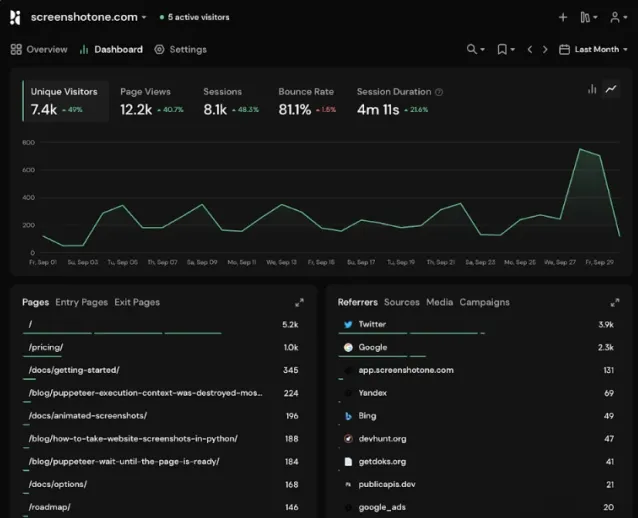Image resolution: width=638 pixels, height=518 pixels.
Task: Click the root "/" page row
Action: pyautogui.click(x=161, y=325)
